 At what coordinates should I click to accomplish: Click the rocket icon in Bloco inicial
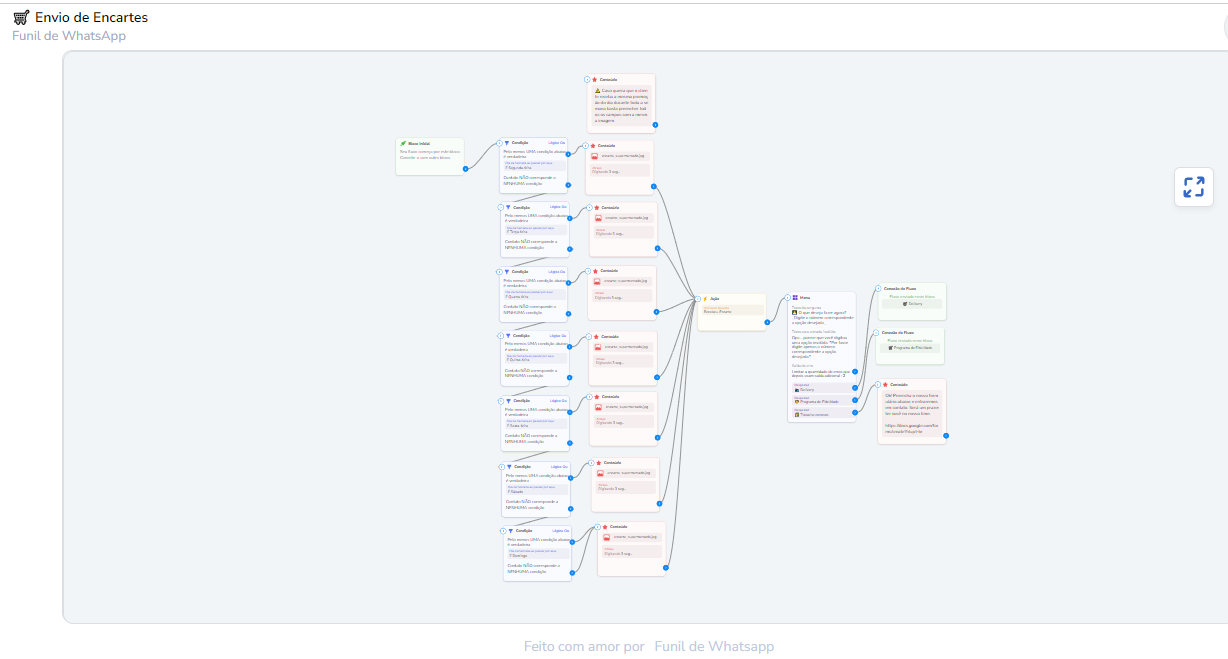[x=403, y=144]
